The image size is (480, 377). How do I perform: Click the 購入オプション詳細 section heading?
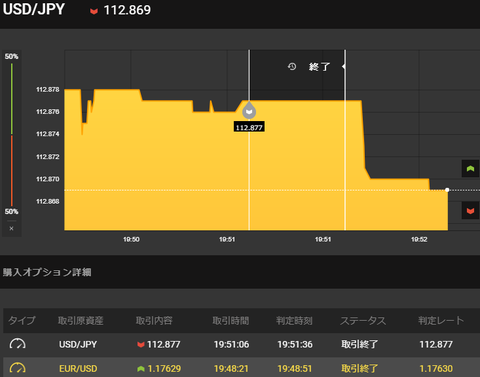pos(47,272)
